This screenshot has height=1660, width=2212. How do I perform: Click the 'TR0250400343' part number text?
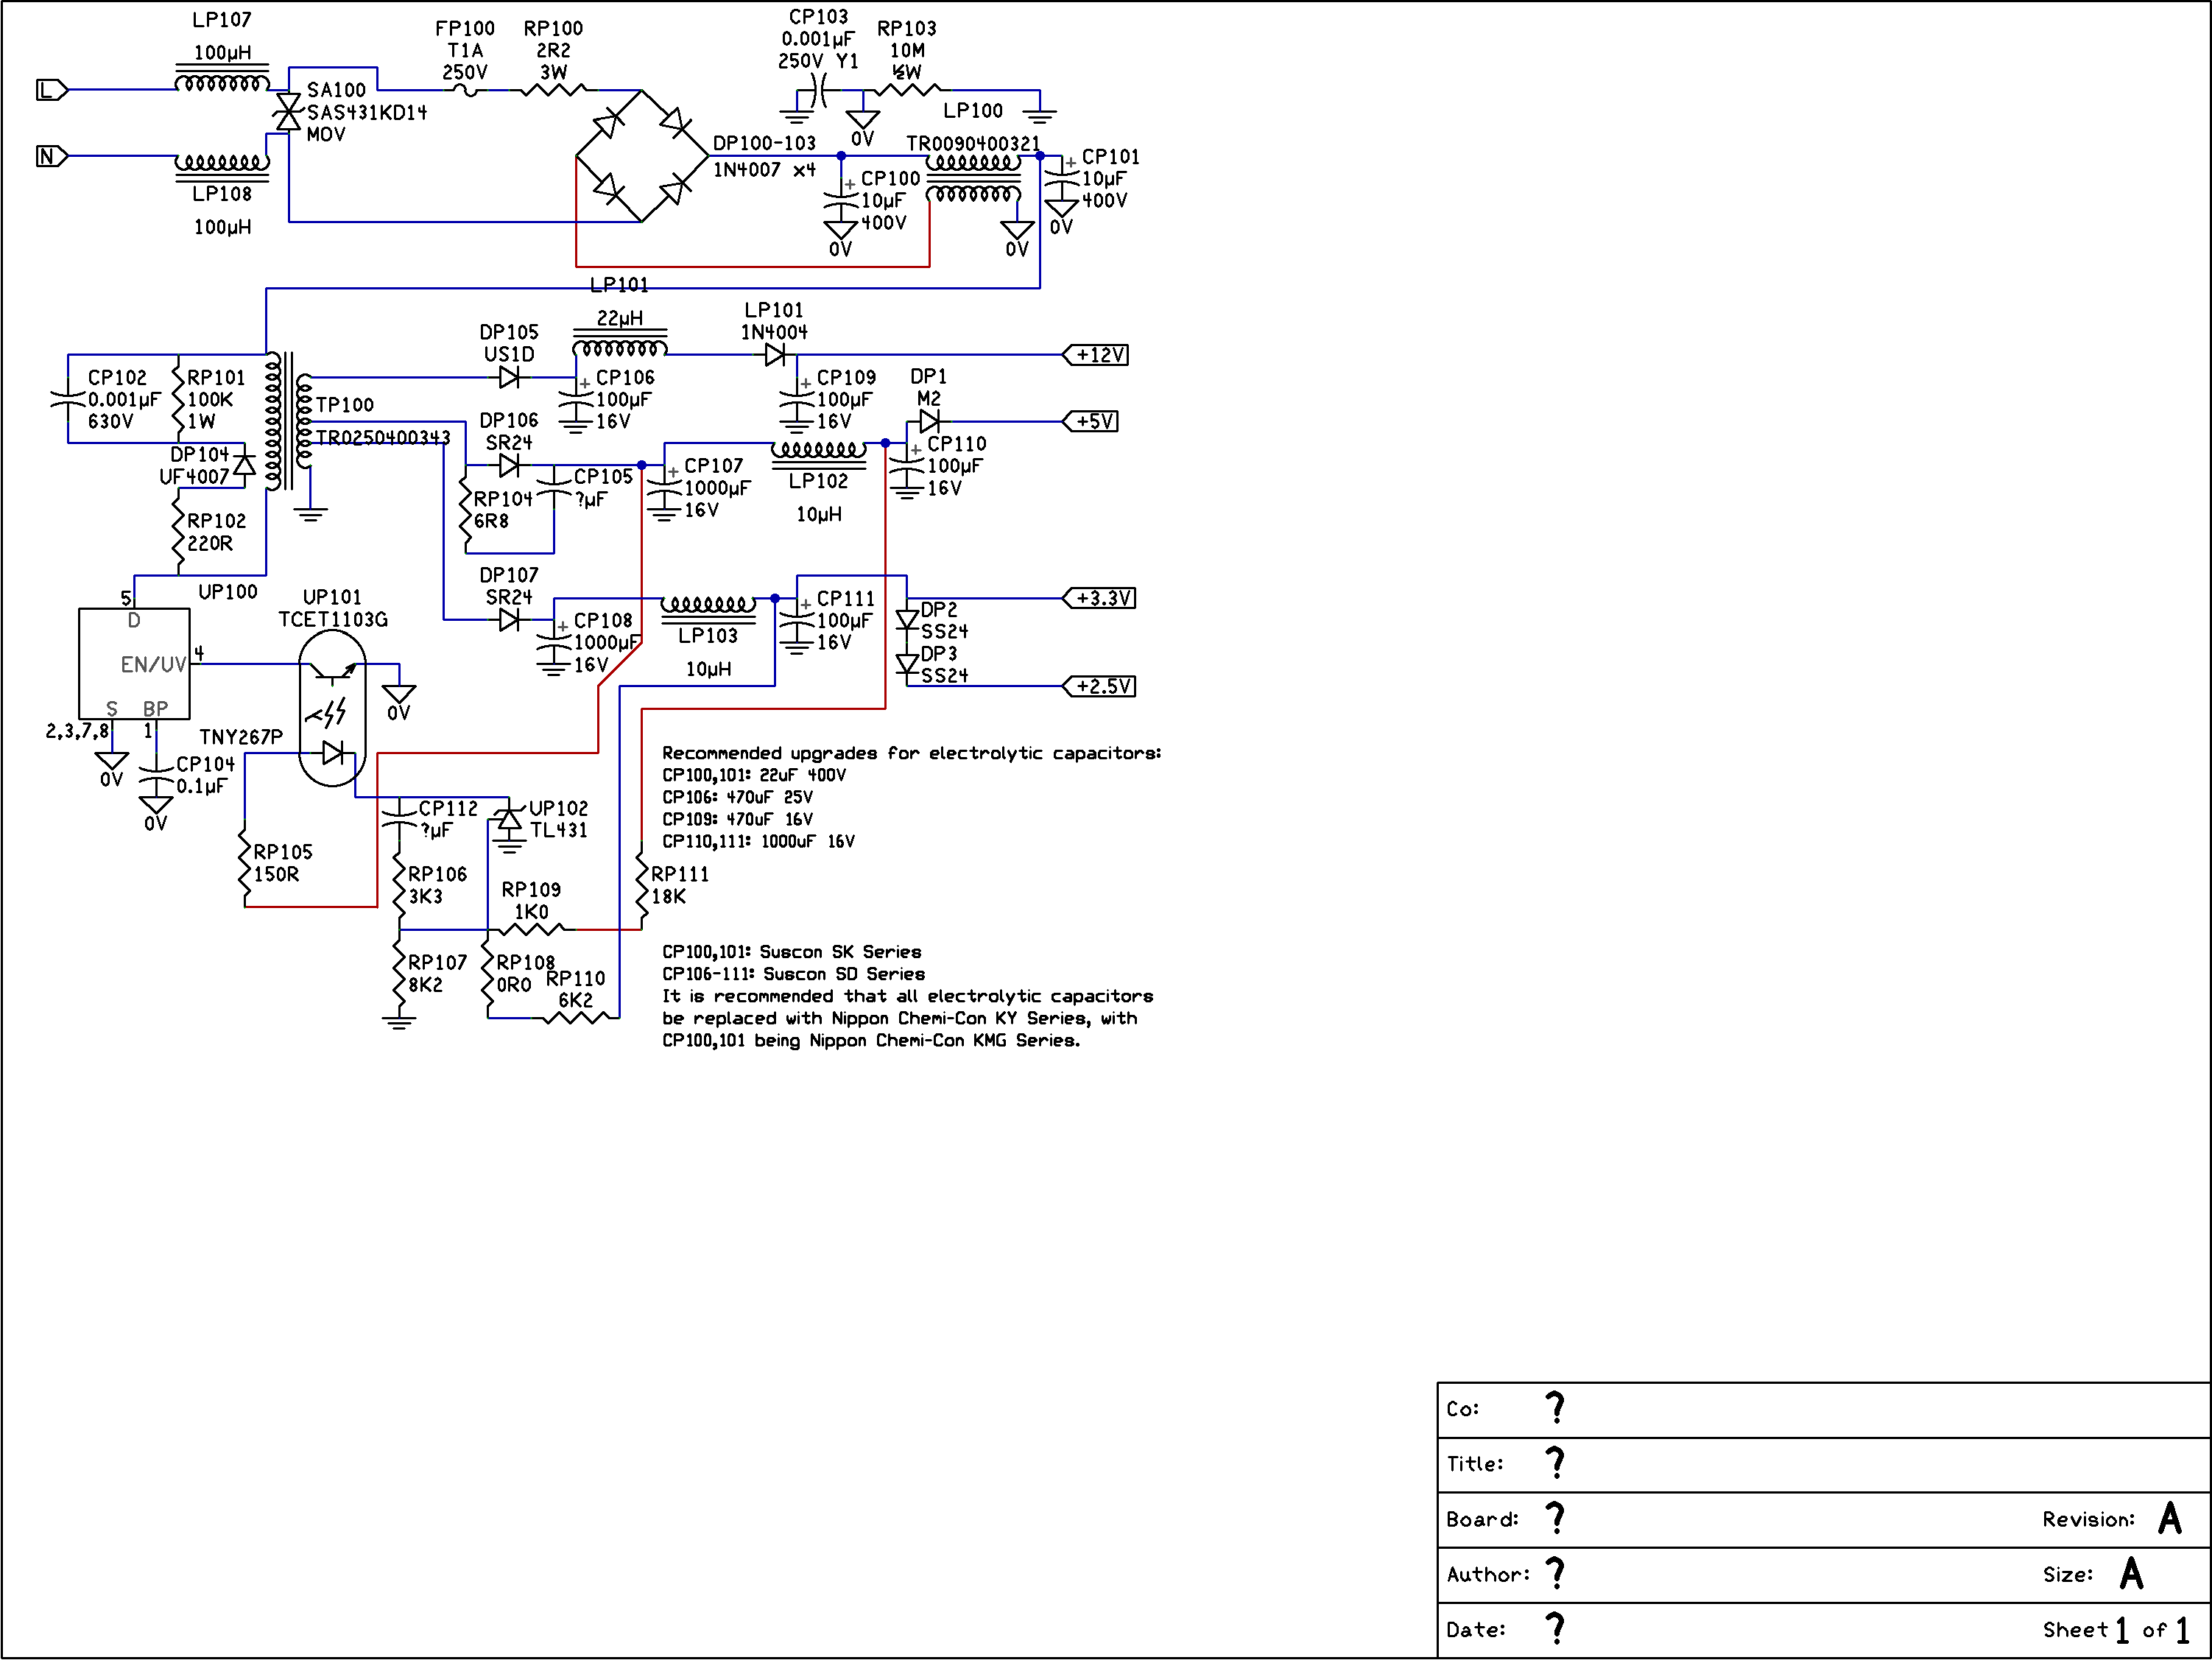tap(383, 437)
